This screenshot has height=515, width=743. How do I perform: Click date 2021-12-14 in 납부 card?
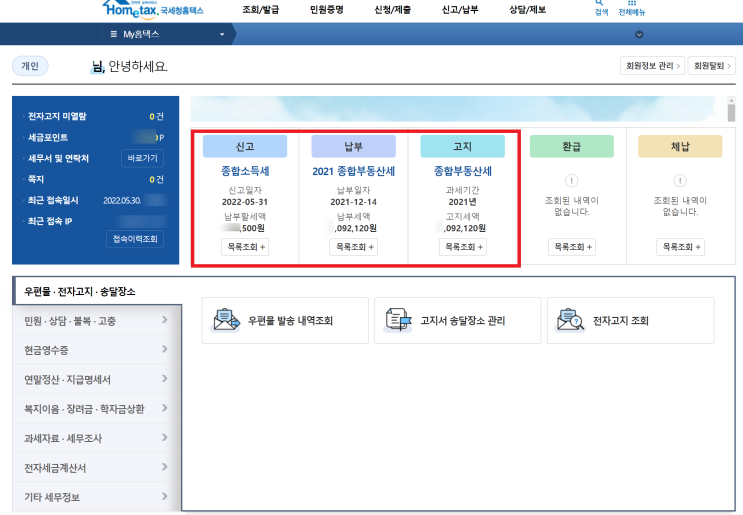(353, 202)
